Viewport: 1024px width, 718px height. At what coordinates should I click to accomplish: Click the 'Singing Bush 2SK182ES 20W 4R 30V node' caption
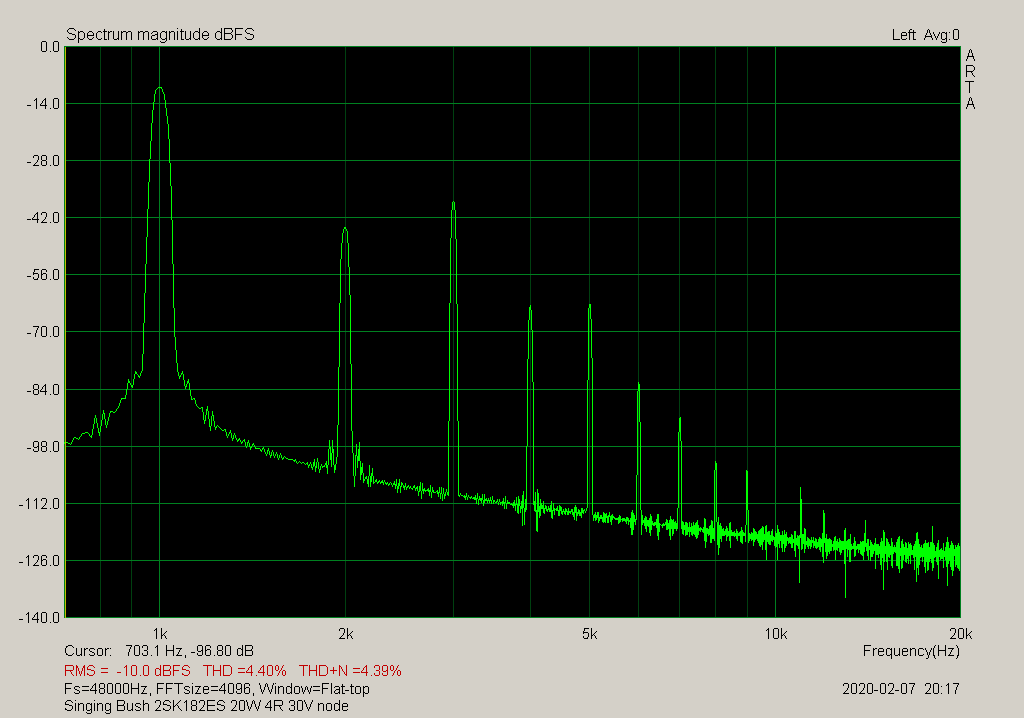(x=206, y=706)
